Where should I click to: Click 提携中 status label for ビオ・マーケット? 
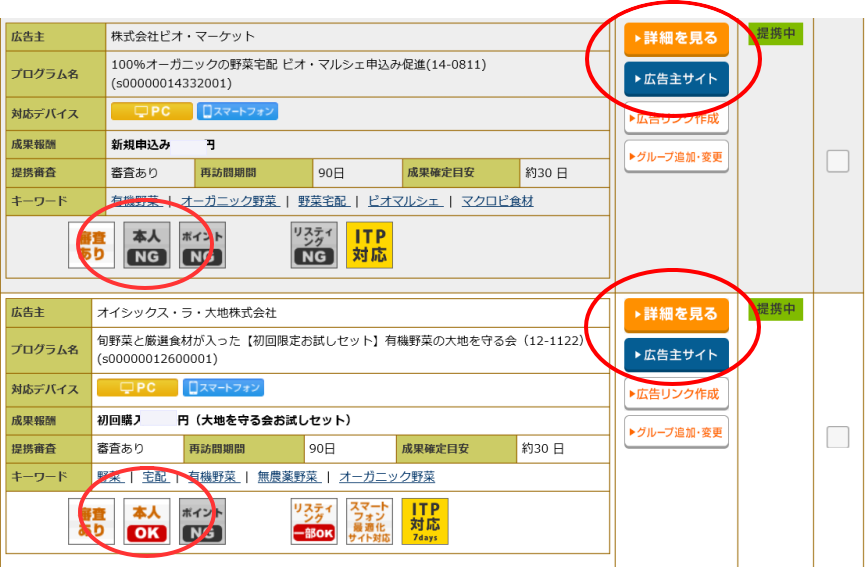tap(775, 34)
